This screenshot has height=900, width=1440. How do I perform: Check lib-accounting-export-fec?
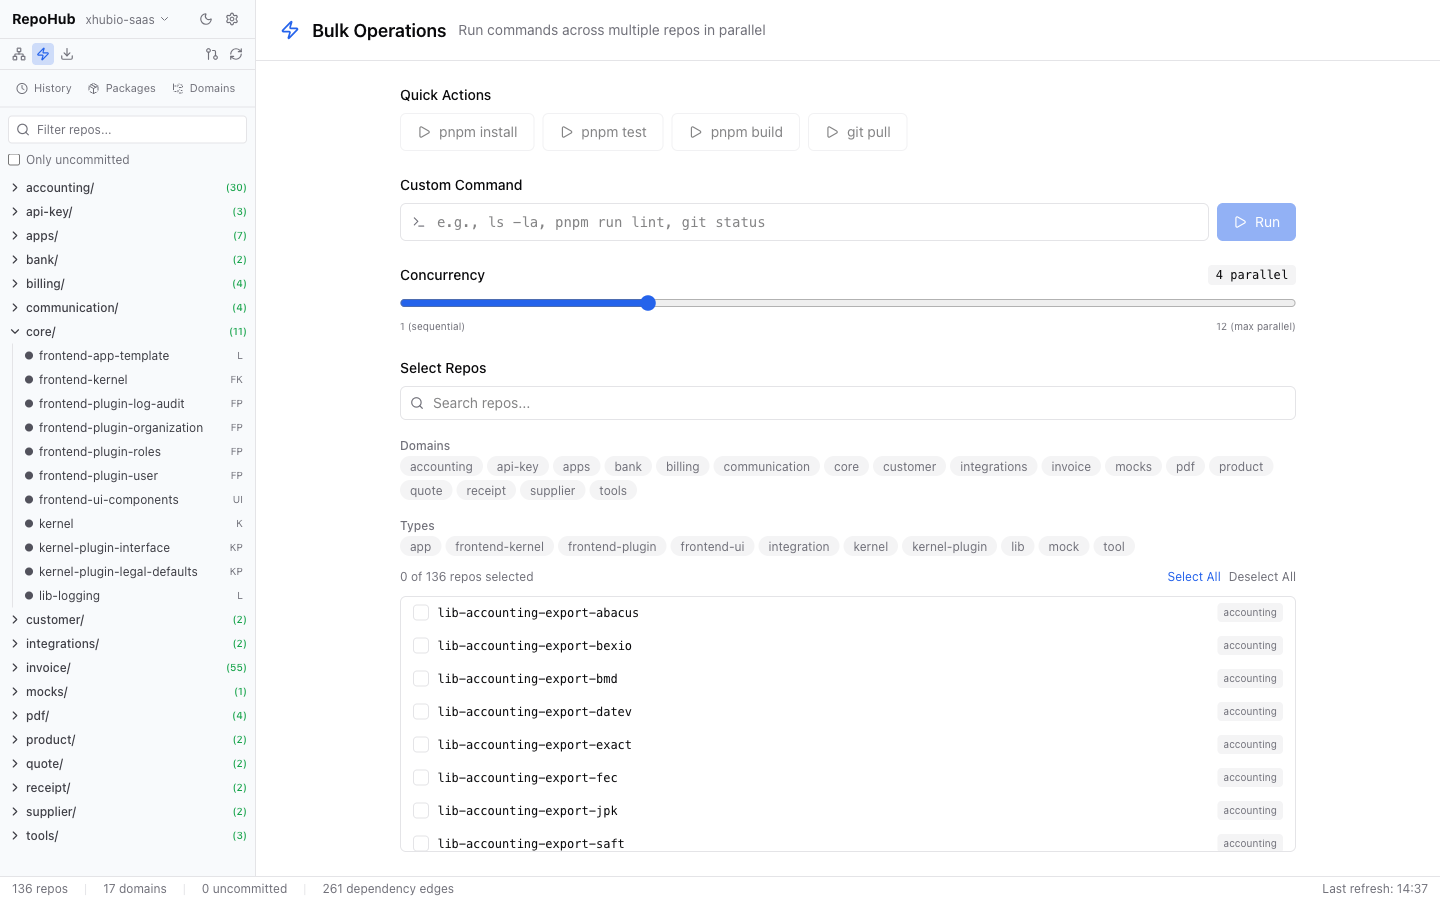(421, 778)
